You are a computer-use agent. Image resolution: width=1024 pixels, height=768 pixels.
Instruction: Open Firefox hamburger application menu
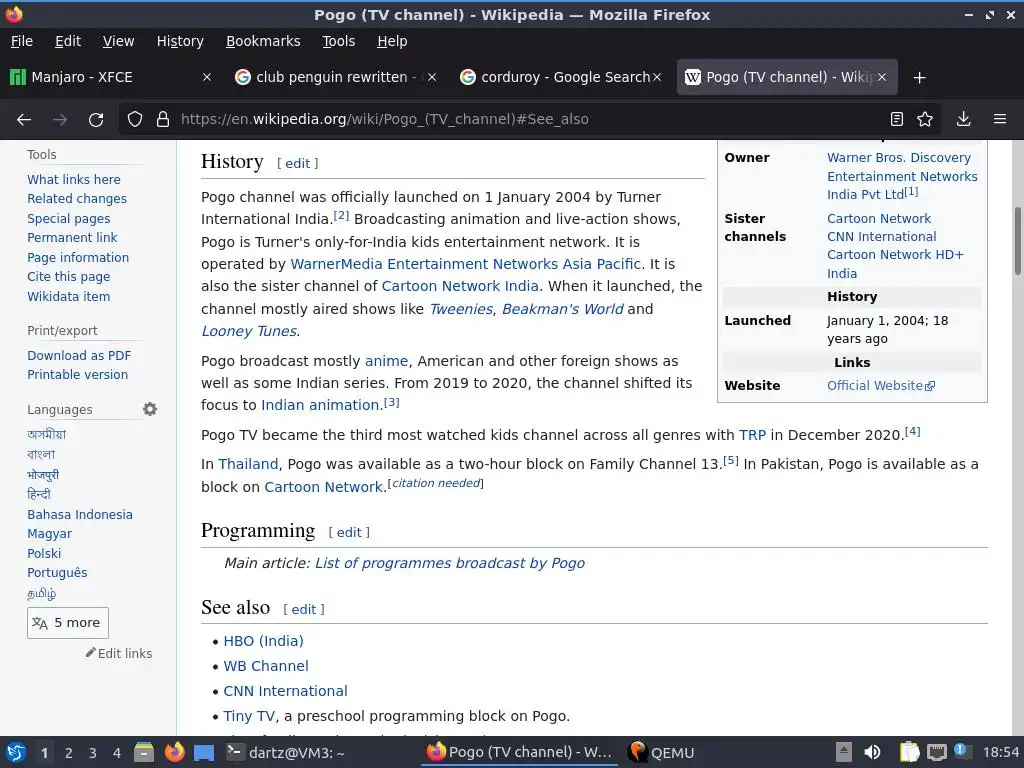click(1000, 119)
